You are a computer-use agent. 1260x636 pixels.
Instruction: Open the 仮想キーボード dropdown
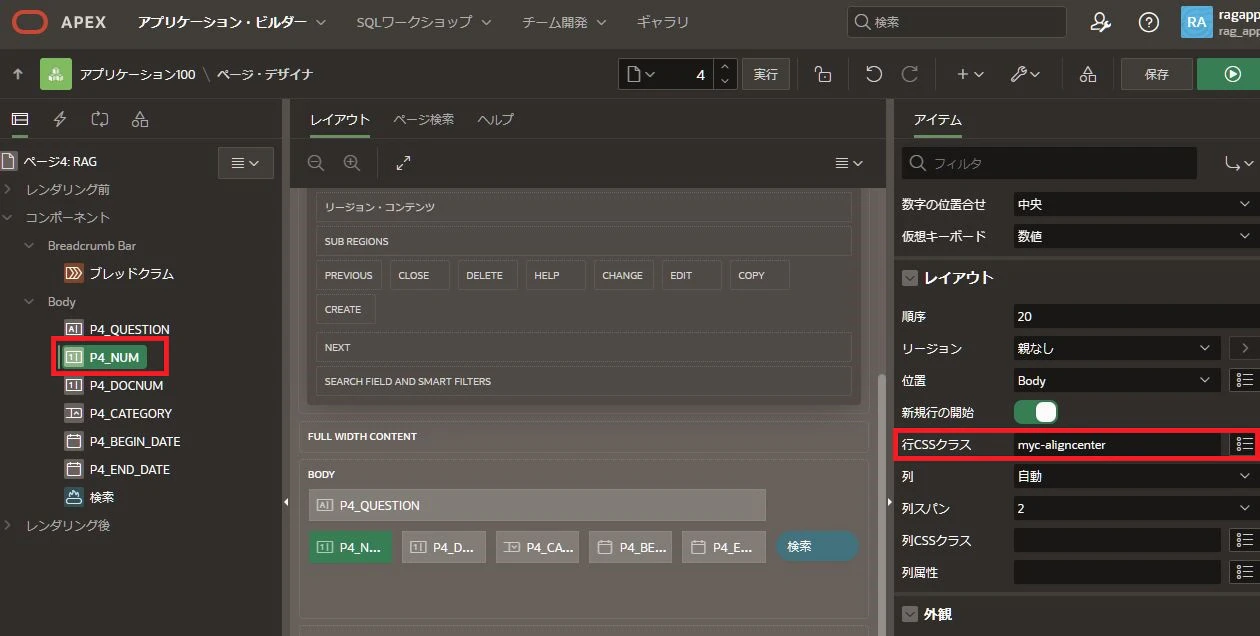click(1136, 236)
